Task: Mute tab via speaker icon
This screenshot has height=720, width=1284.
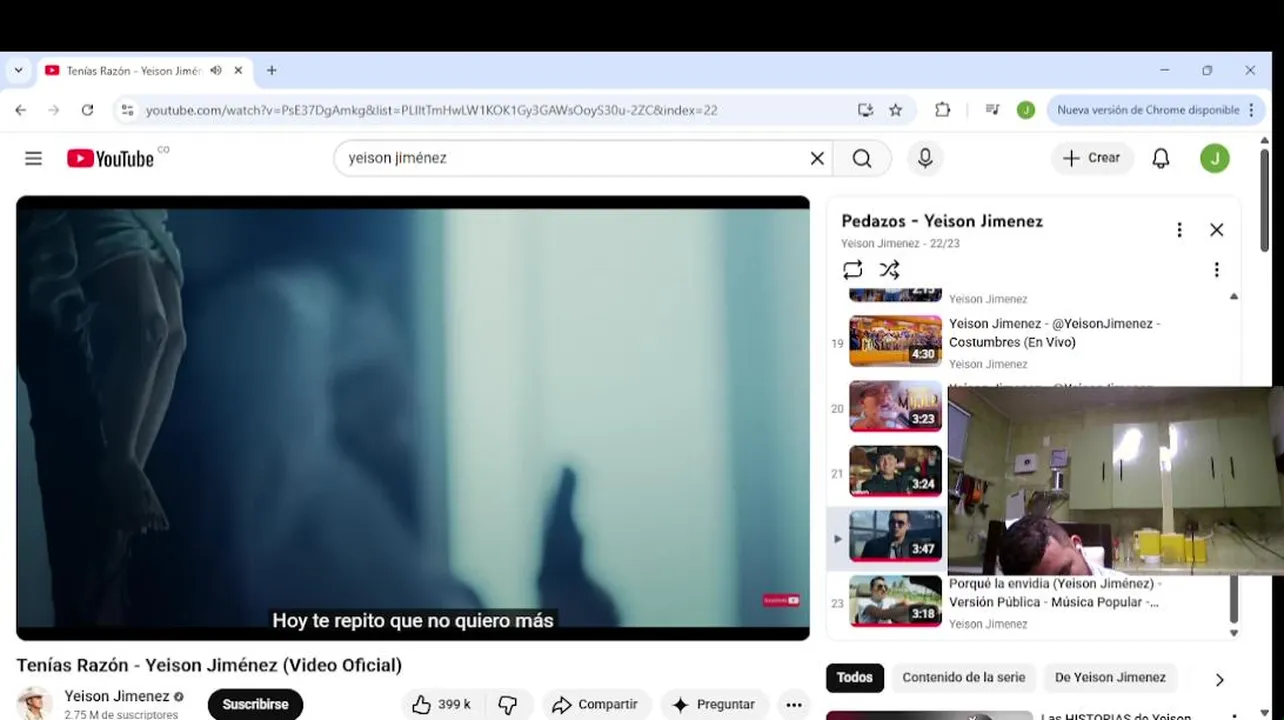Action: click(215, 71)
